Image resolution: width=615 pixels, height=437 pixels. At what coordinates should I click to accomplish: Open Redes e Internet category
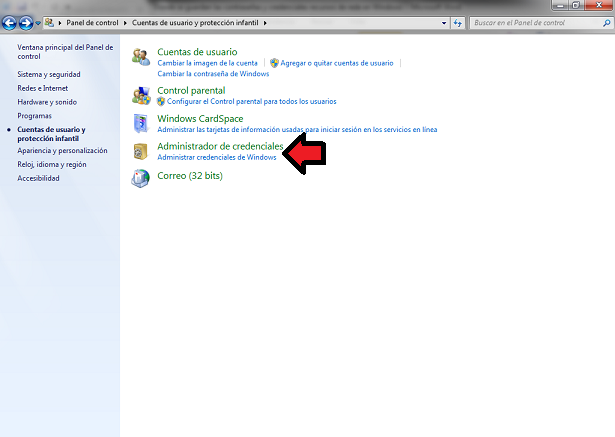42,88
